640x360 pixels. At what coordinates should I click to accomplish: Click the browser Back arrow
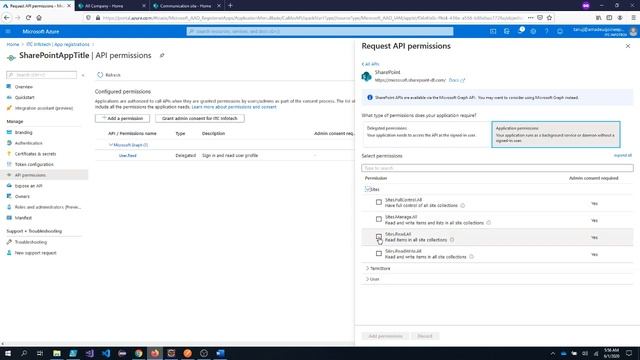click(7, 18)
